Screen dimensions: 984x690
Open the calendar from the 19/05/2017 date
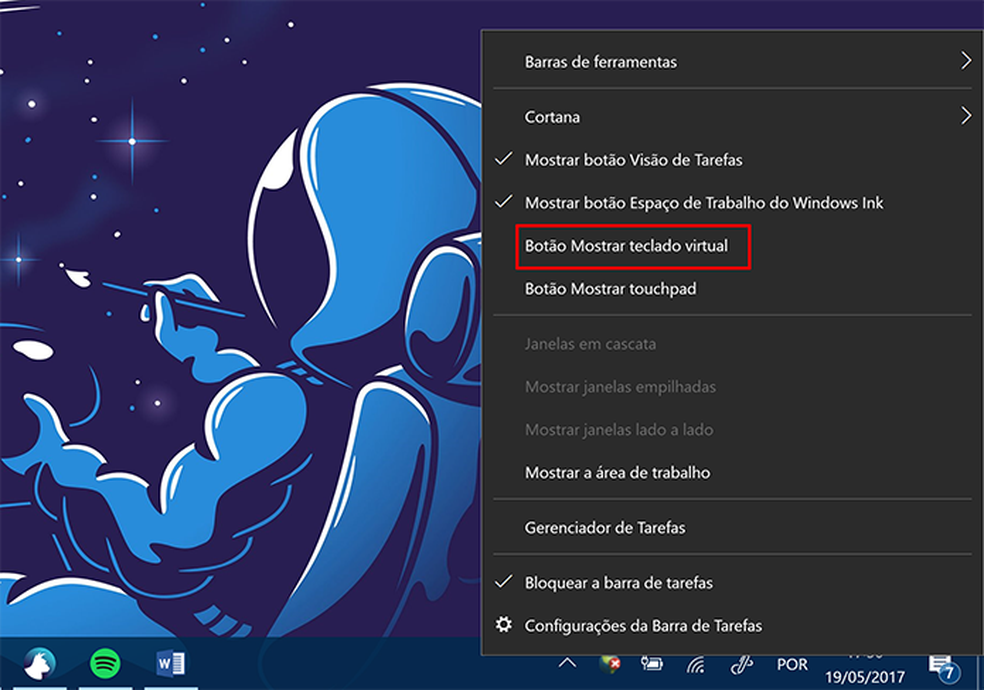[865, 676]
